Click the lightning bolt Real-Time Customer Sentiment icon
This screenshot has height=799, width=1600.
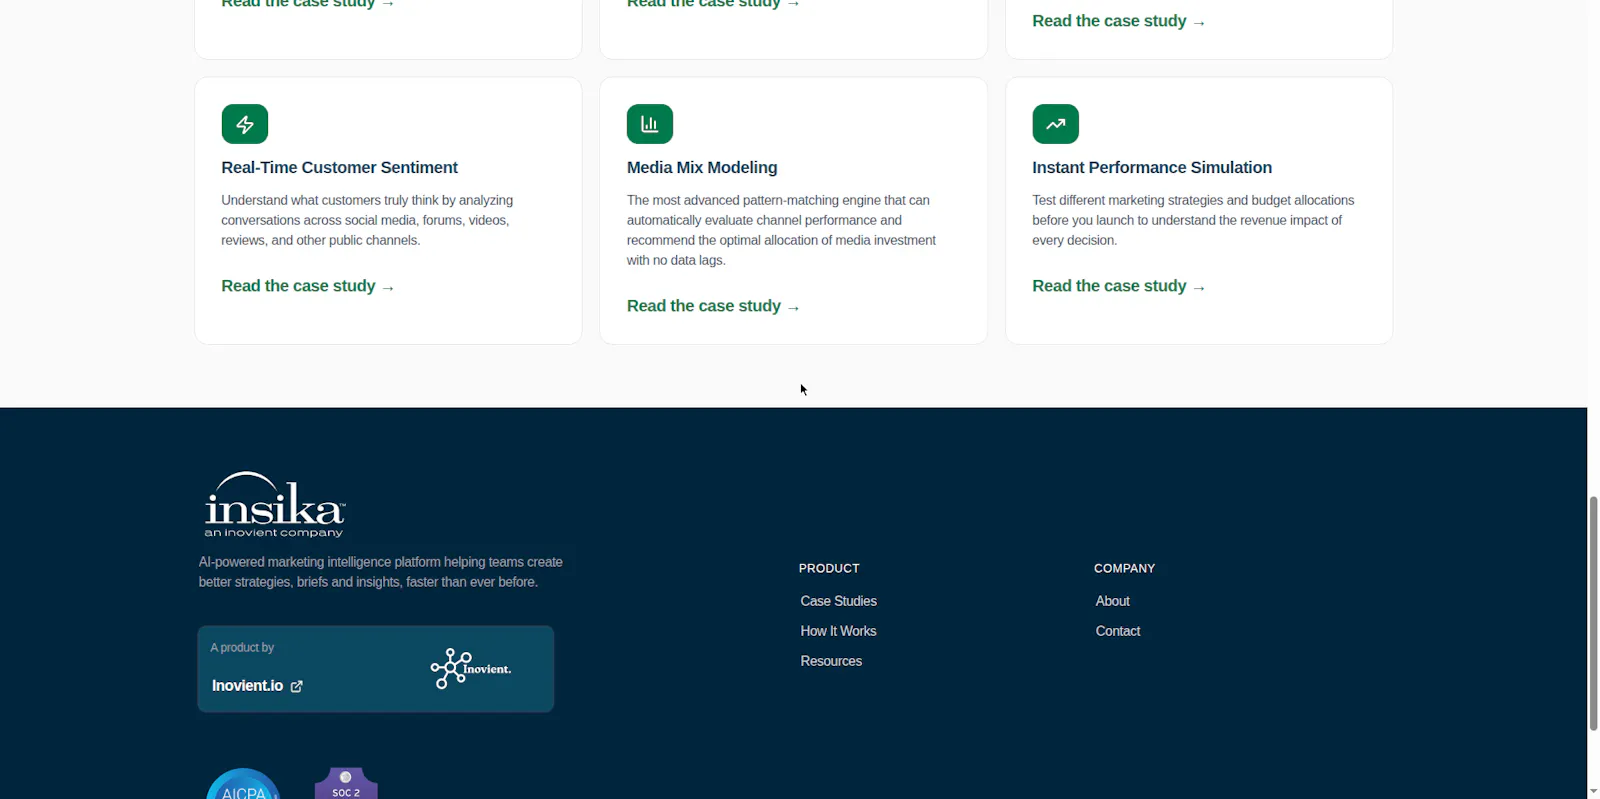pos(245,124)
